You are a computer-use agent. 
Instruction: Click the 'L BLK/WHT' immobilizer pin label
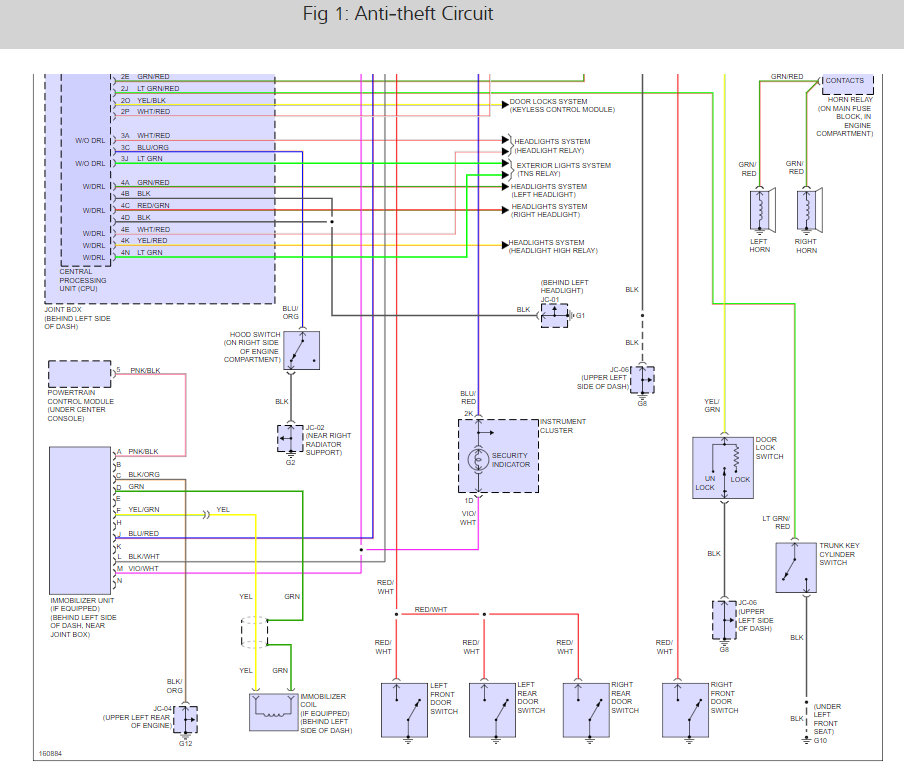point(138,557)
